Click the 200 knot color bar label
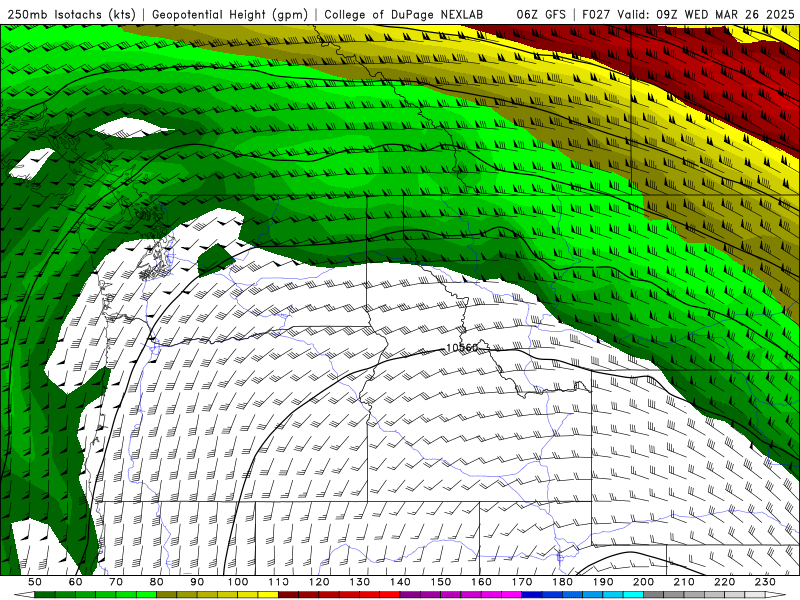The width and height of the screenshot is (800, 600). [643, 582]
